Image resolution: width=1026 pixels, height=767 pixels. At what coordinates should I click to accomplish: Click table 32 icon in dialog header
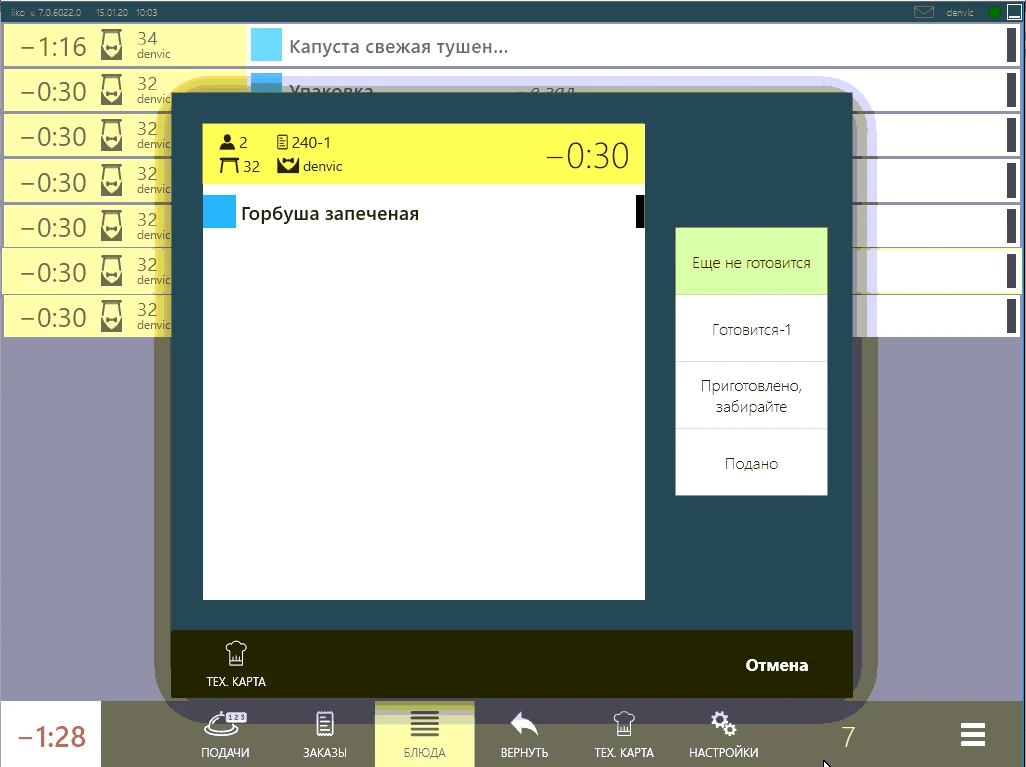pos(229,166)
